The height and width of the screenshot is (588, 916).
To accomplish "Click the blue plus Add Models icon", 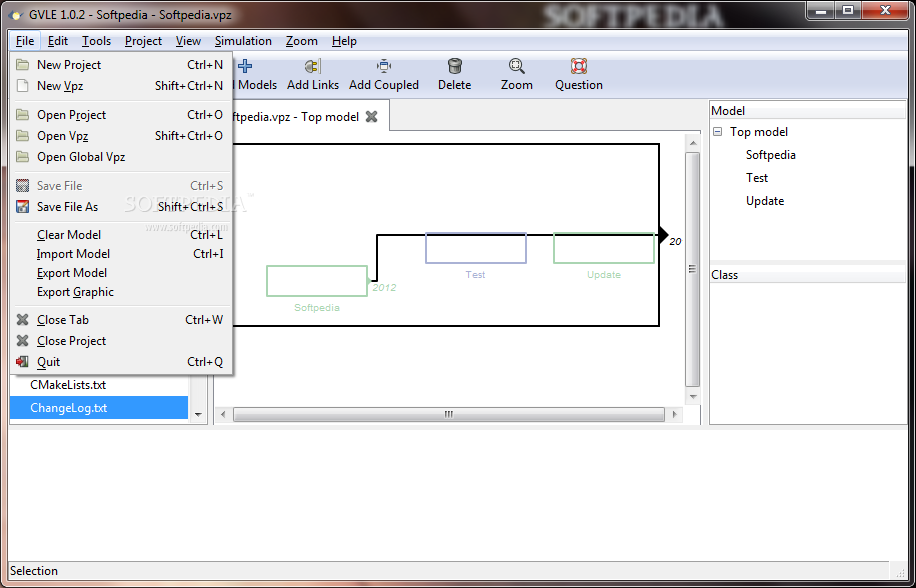I will point(245,66).
